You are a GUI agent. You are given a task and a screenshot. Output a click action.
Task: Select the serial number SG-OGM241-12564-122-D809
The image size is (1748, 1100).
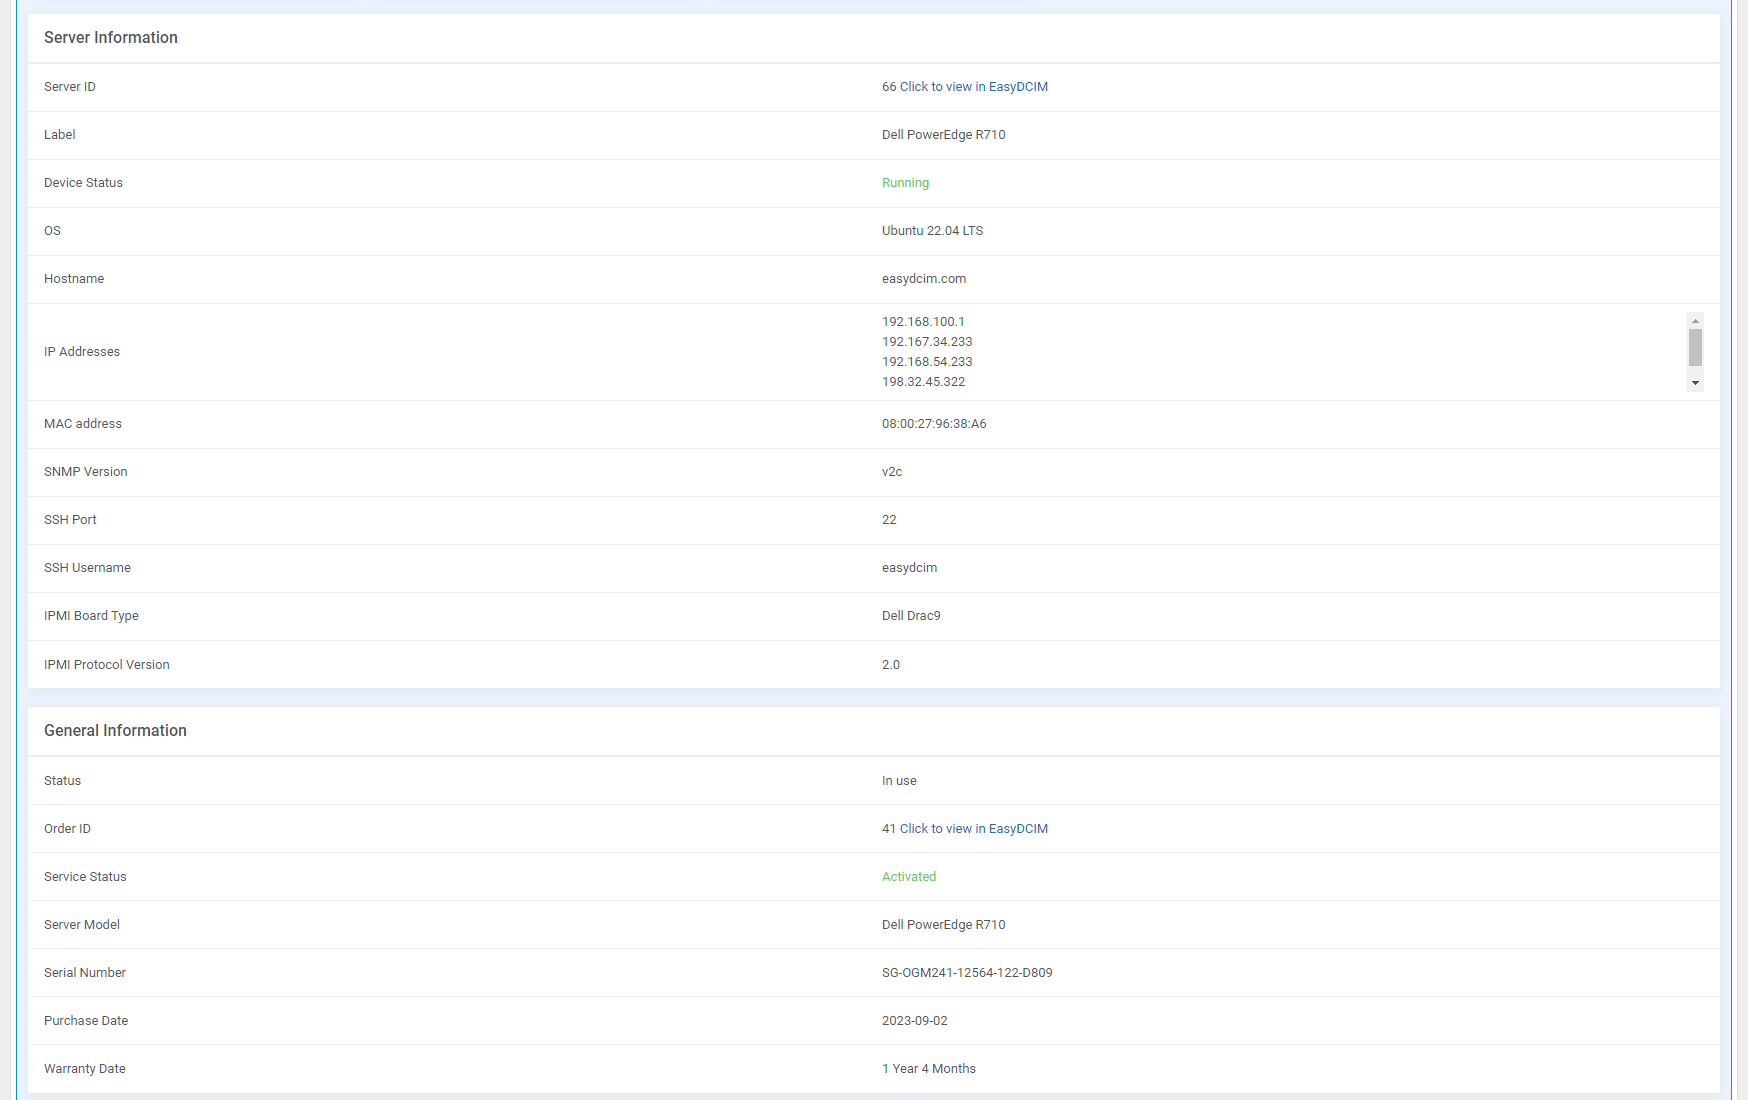[966, 972]
